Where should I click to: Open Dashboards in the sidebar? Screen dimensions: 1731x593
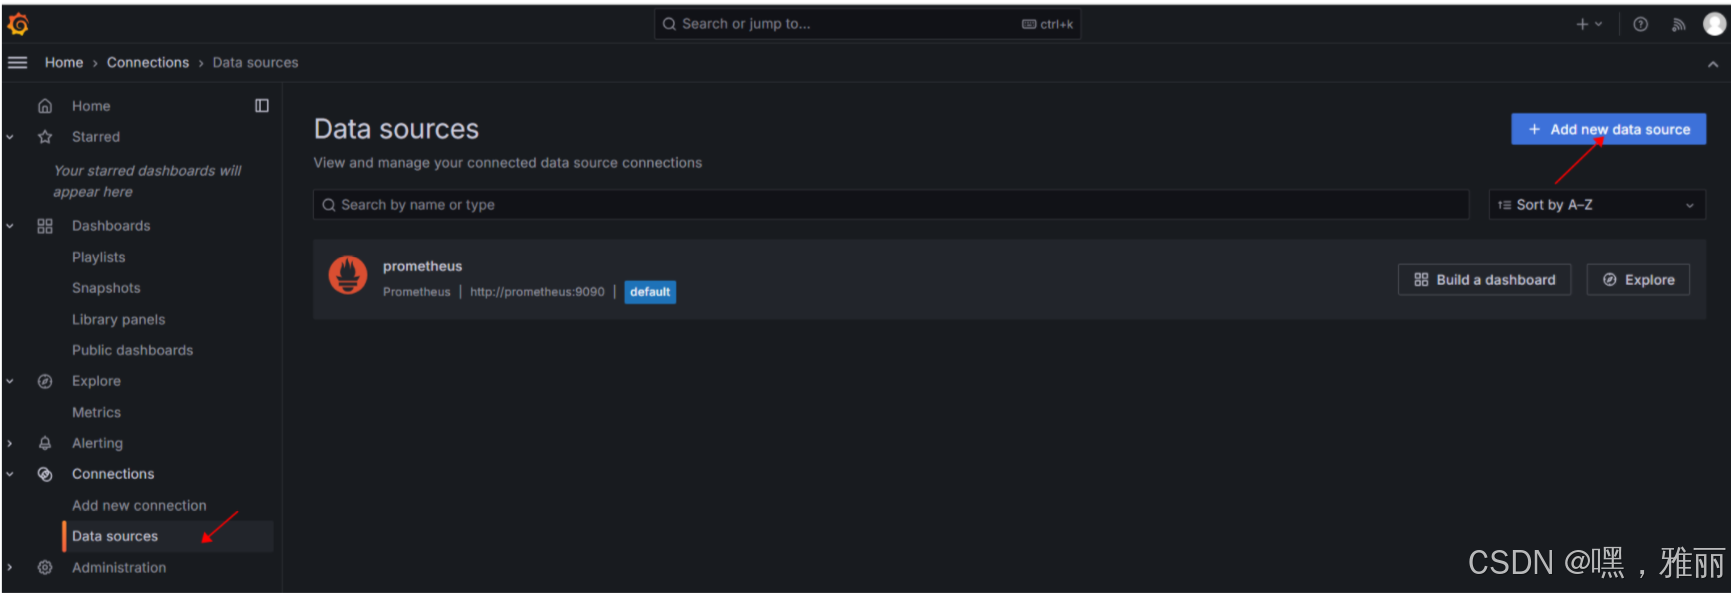pos(111,226)
